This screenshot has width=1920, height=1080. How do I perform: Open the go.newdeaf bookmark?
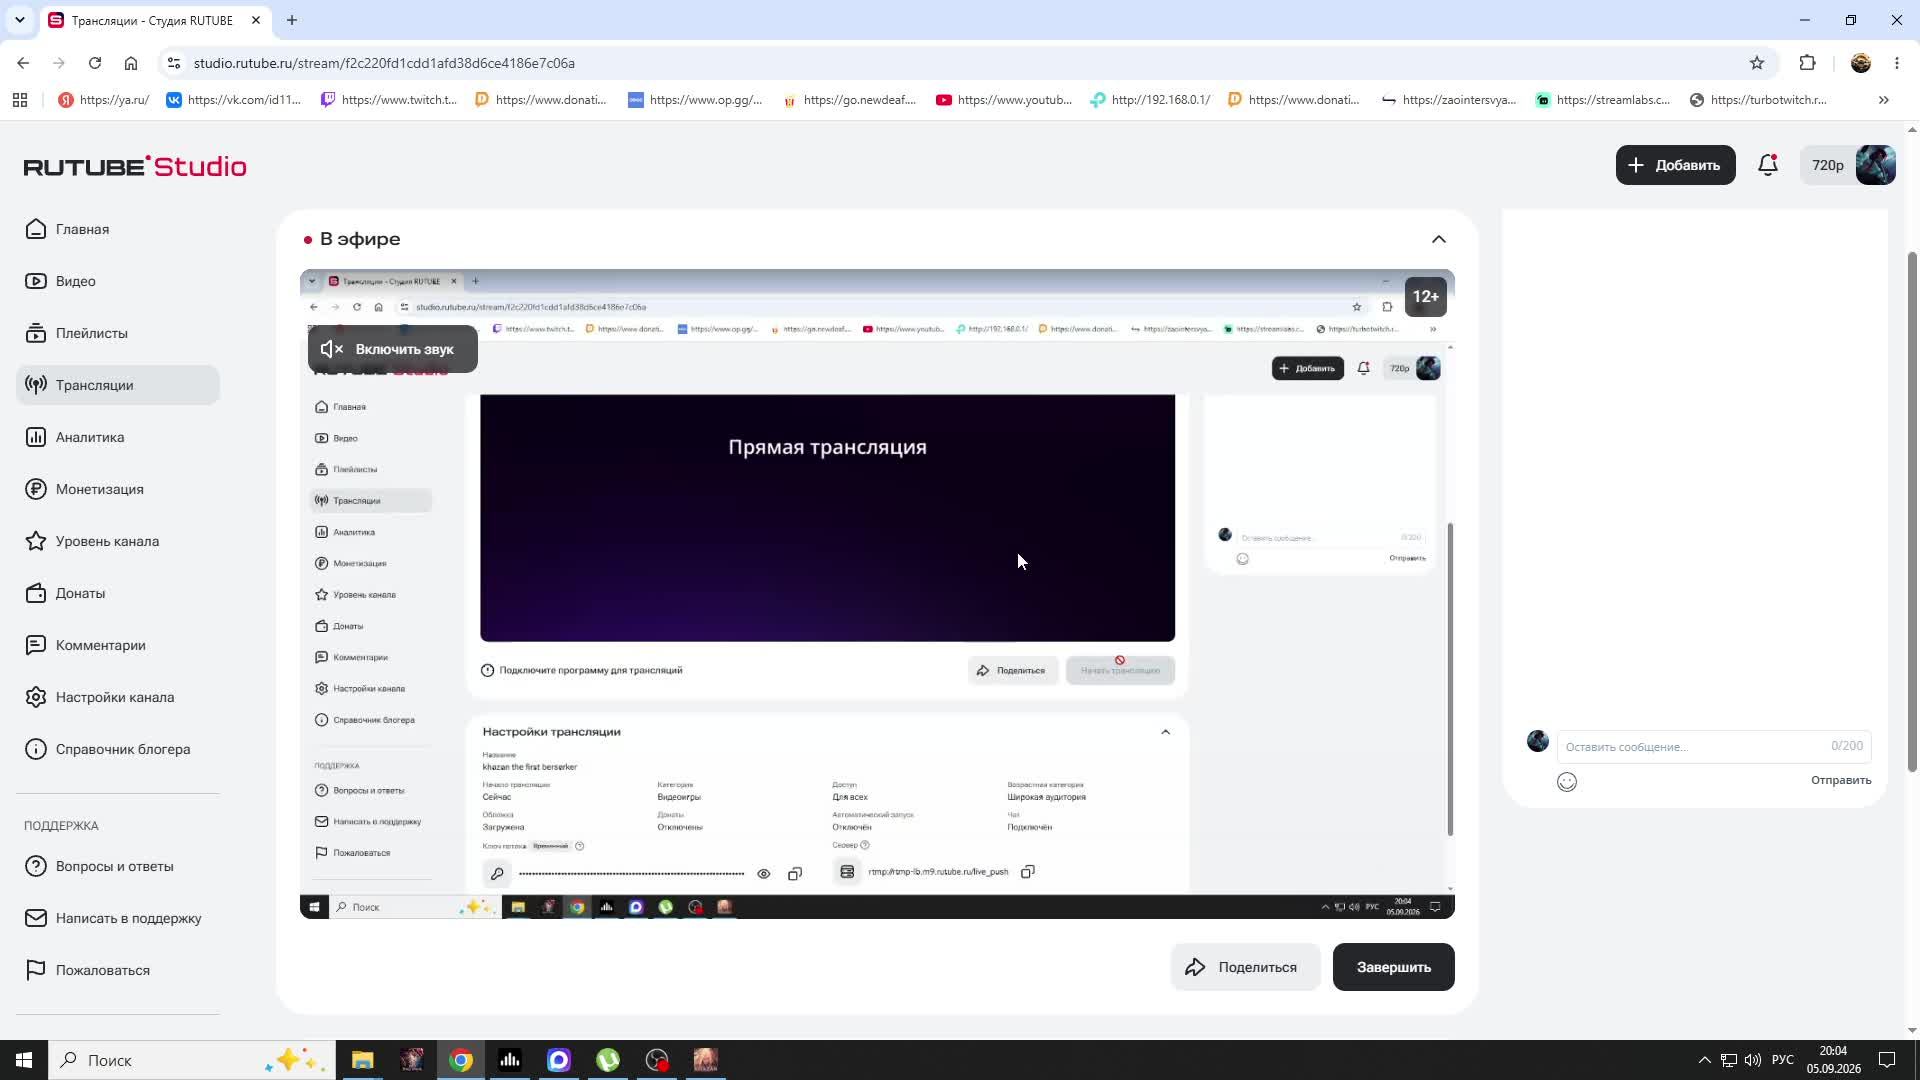(x=850, y=100)
